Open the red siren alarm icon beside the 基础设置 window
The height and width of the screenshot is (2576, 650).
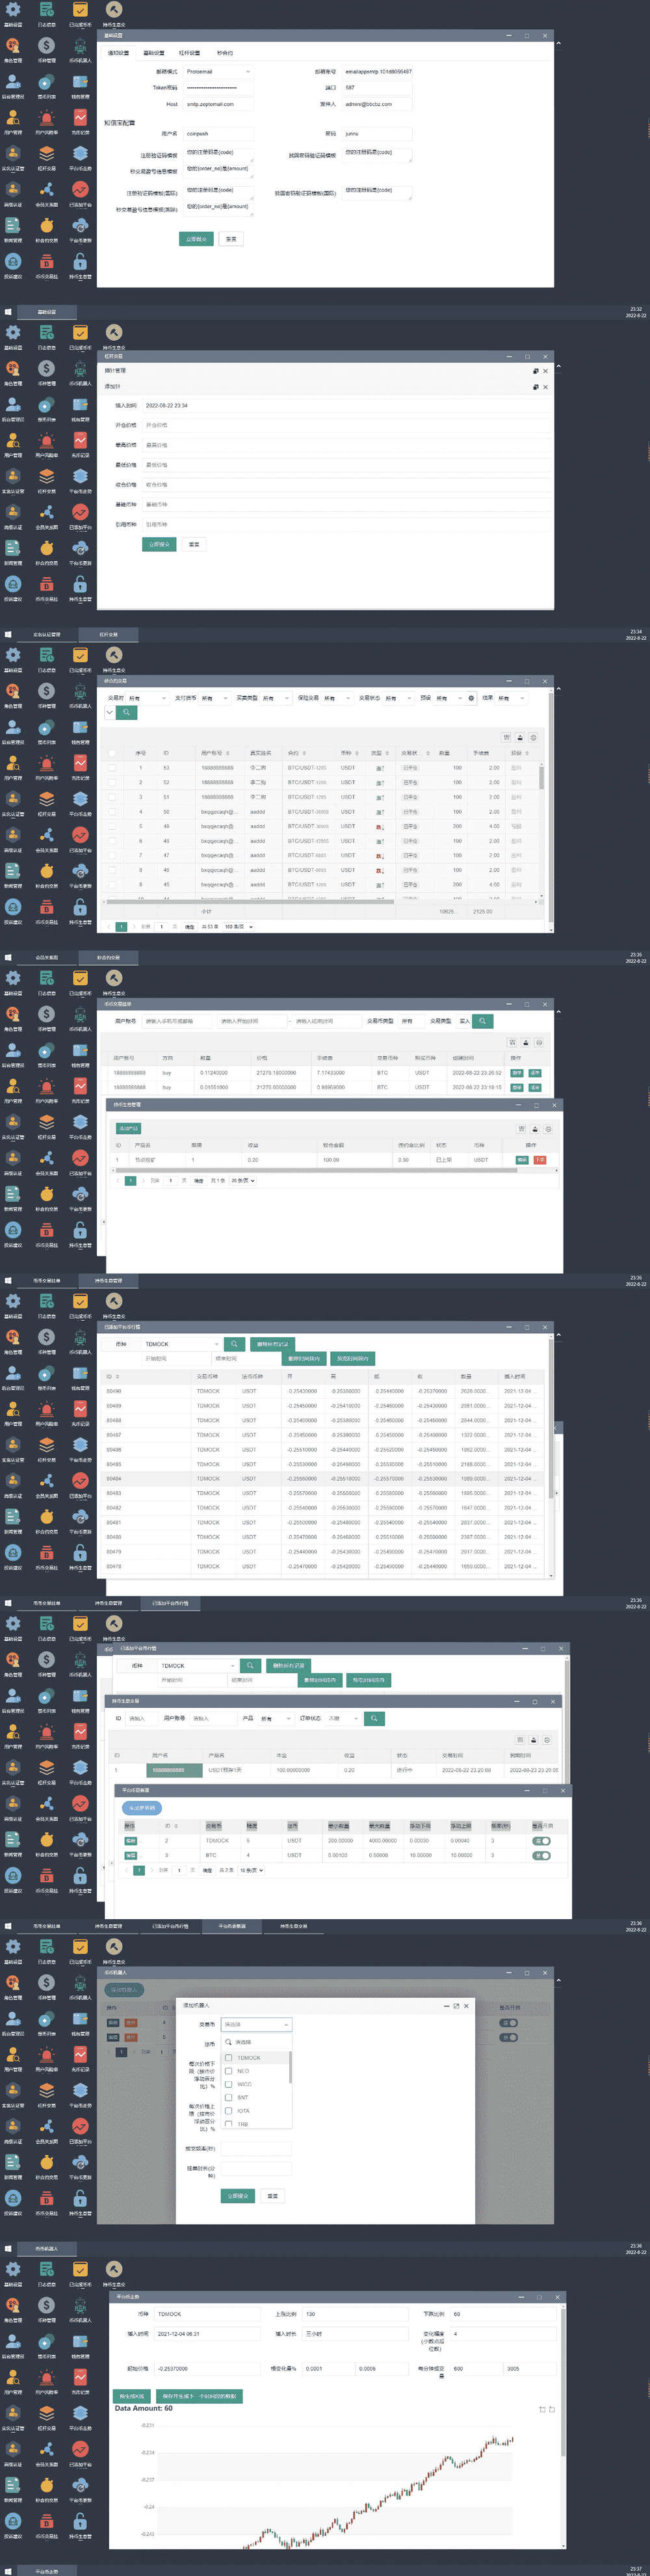pos(46,118)
